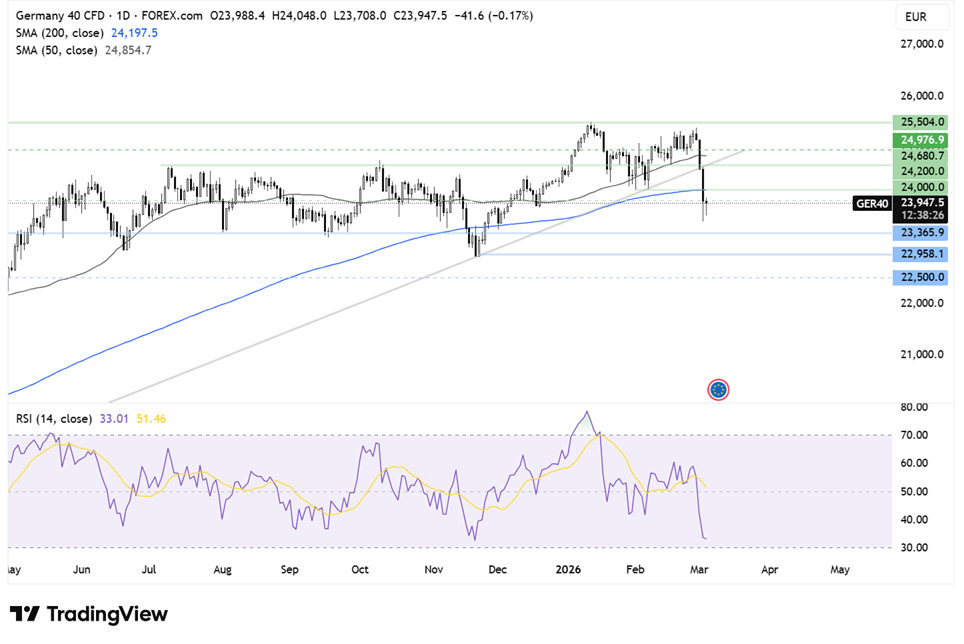964x644 pixels.
Task: Select the 24,200.0 price level label
Action: click(x=922, y=171)
